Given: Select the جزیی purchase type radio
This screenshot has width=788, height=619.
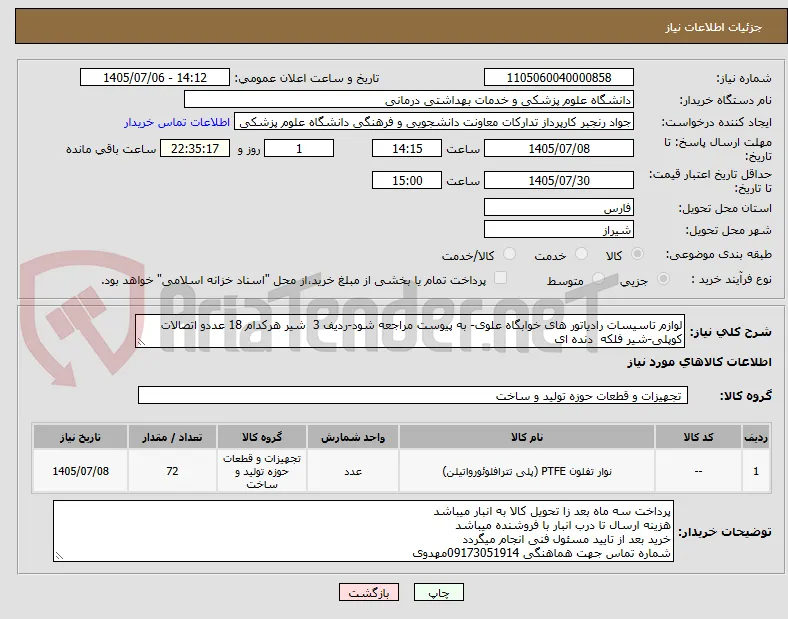Looking at the screenshot, I should 663,279.
